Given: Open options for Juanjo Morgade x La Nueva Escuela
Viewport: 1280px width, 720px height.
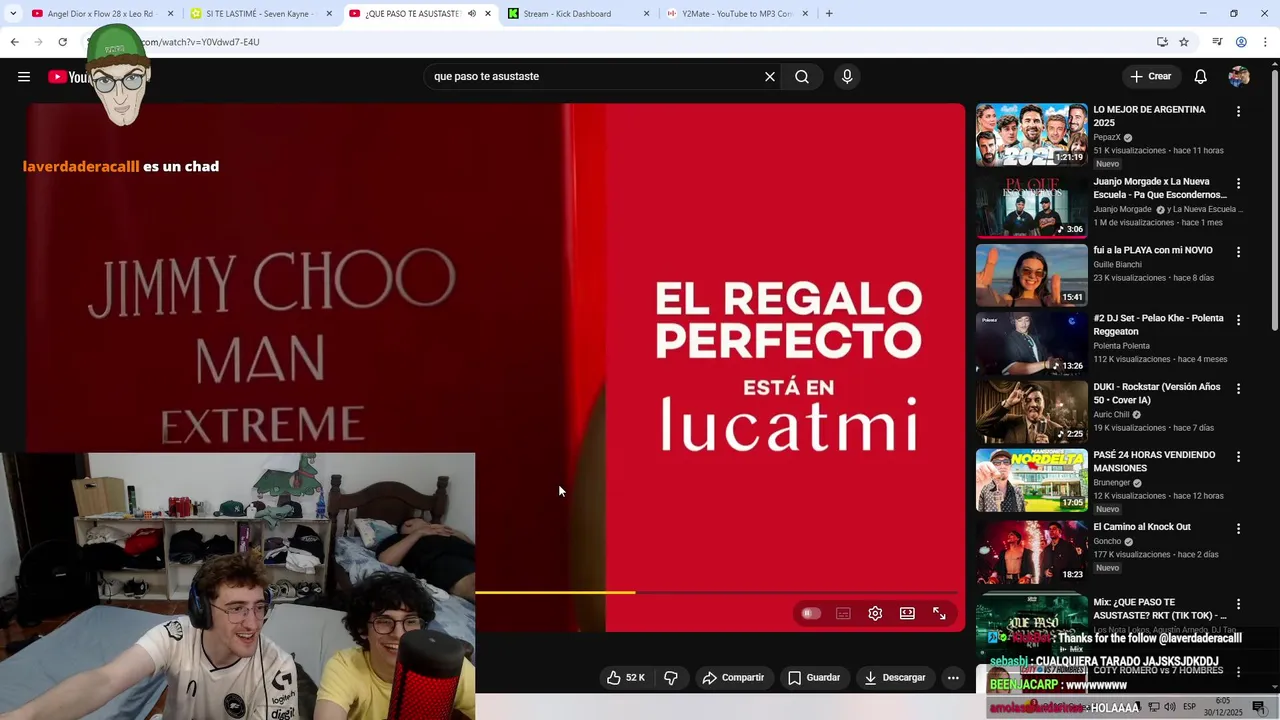Looking at the screenshot, I should (1238, 184).
